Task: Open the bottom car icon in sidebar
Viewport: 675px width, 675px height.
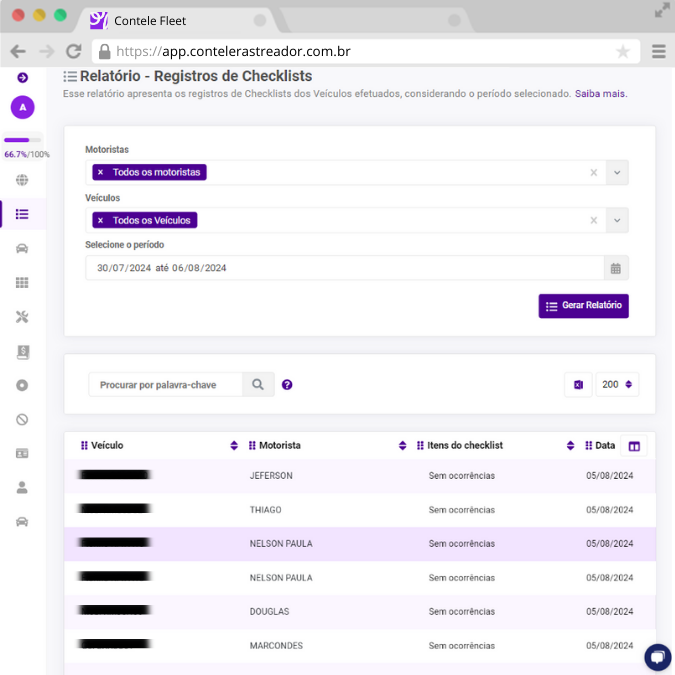Action: (x=22, y=522)
